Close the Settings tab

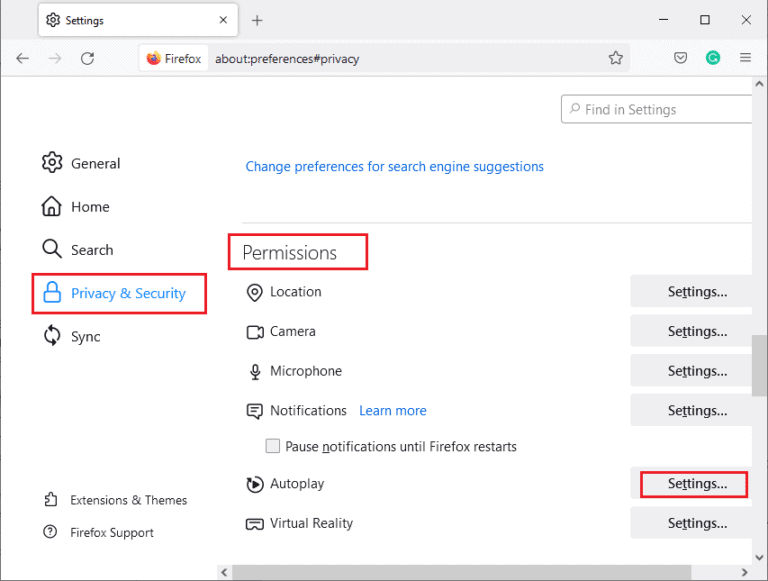point(219,20)
